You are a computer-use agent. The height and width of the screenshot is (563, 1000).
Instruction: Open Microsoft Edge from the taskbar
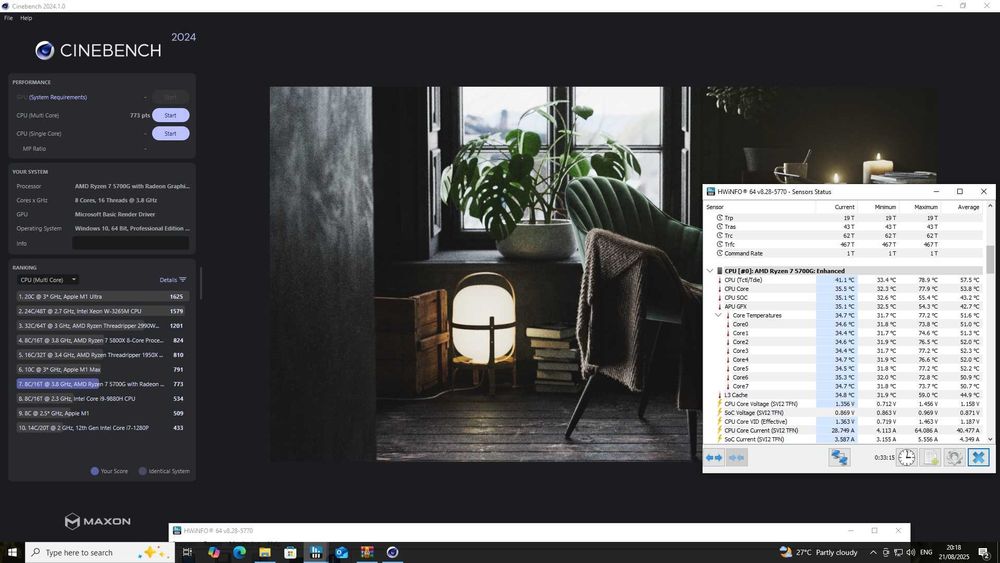(x=239, y=552)
